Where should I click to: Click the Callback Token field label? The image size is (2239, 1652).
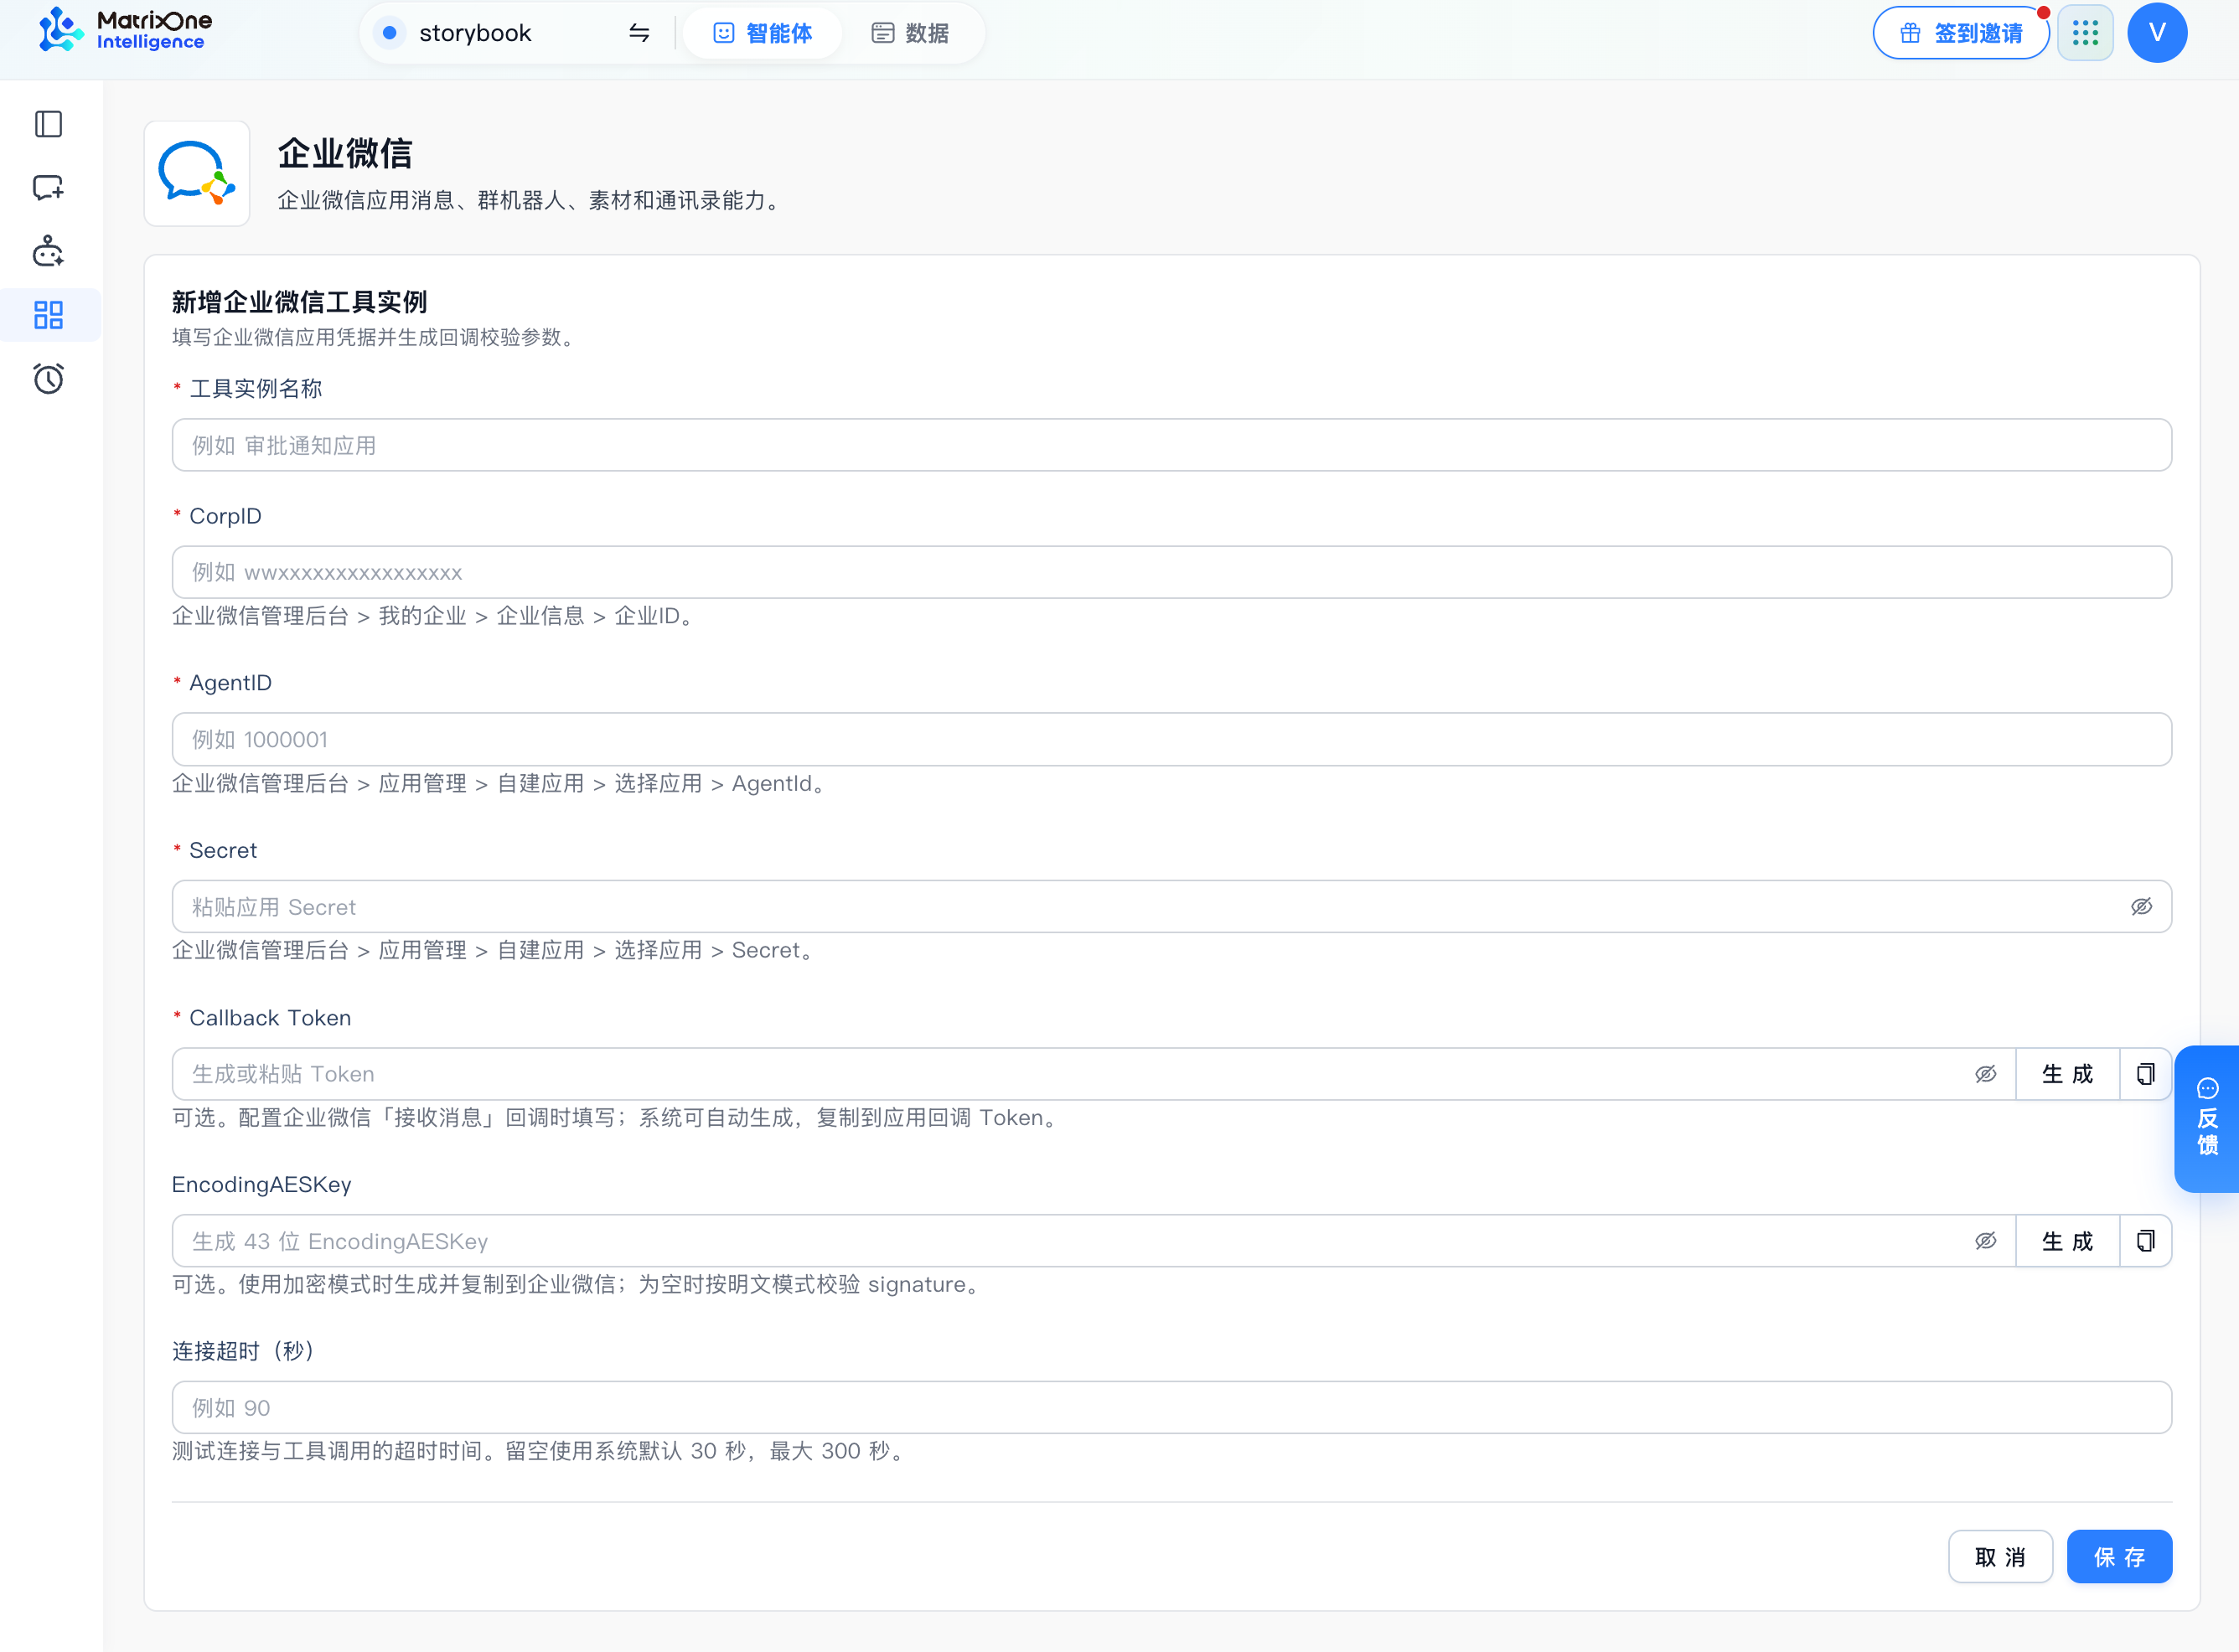[x=270, y=1017]
